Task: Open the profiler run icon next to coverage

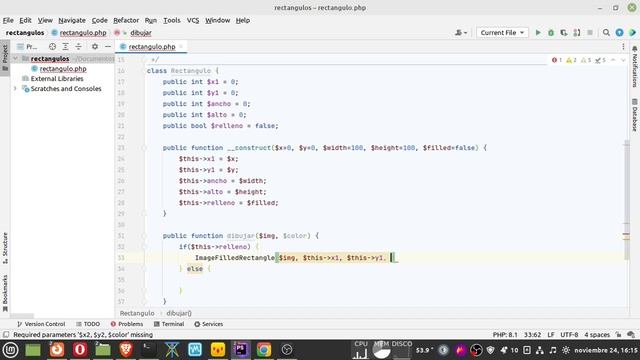Action: pos(577,33)
